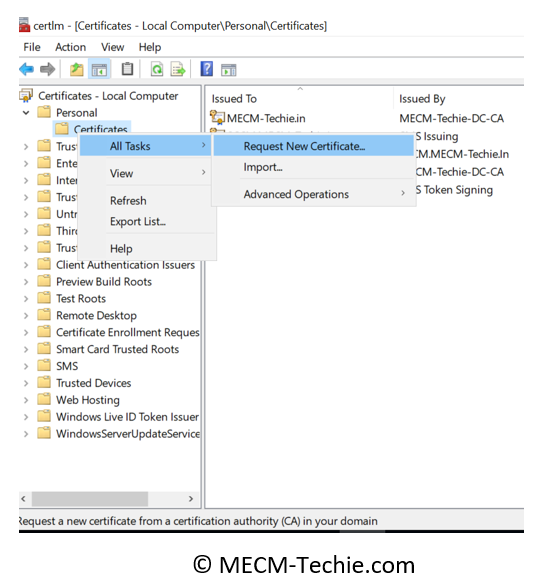Click the Smart Card Trusted Roots folder icon

coord(44,349)
